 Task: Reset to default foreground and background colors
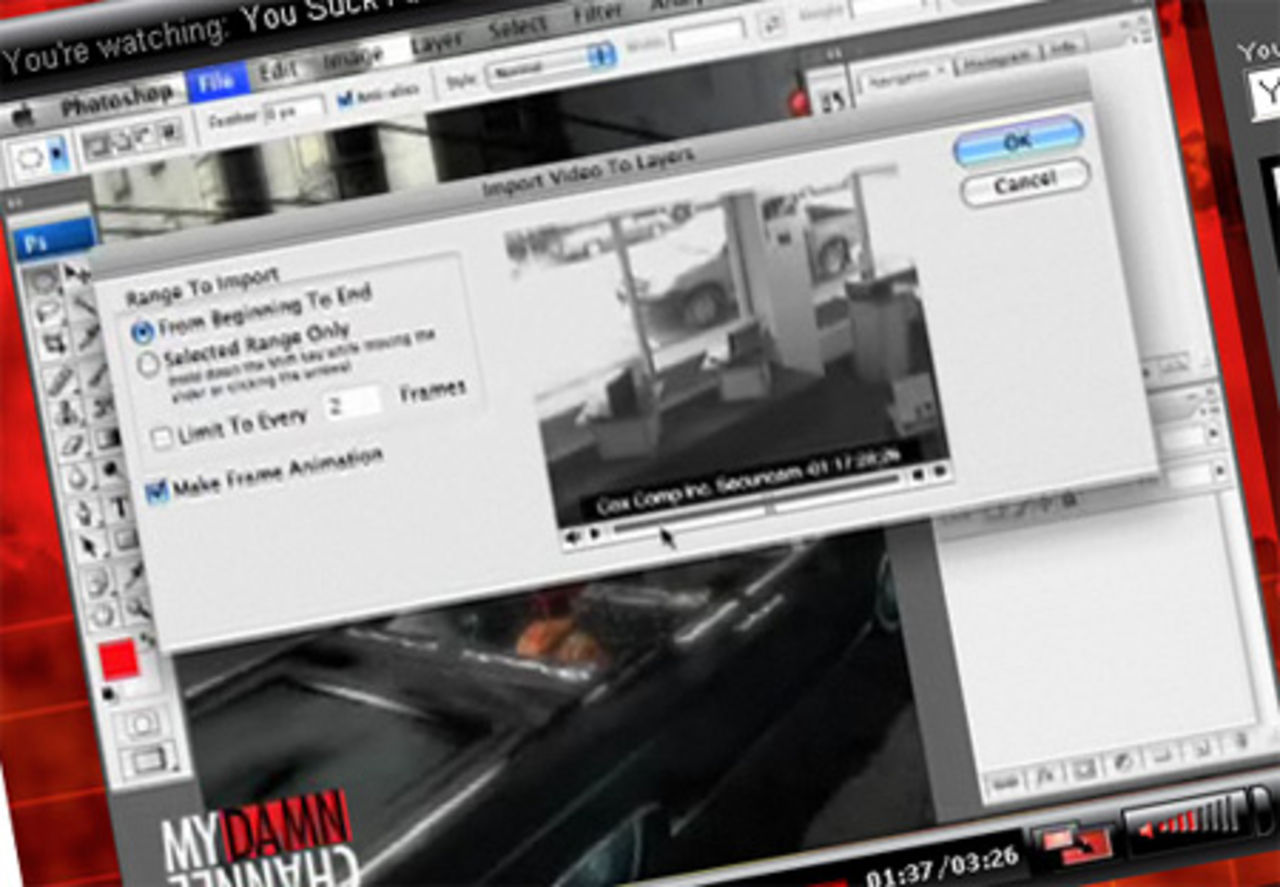coord(108,693)
